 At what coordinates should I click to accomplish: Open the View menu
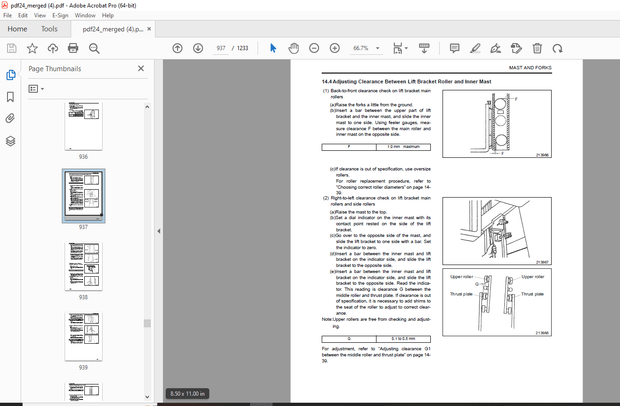[x=40, y=15]
